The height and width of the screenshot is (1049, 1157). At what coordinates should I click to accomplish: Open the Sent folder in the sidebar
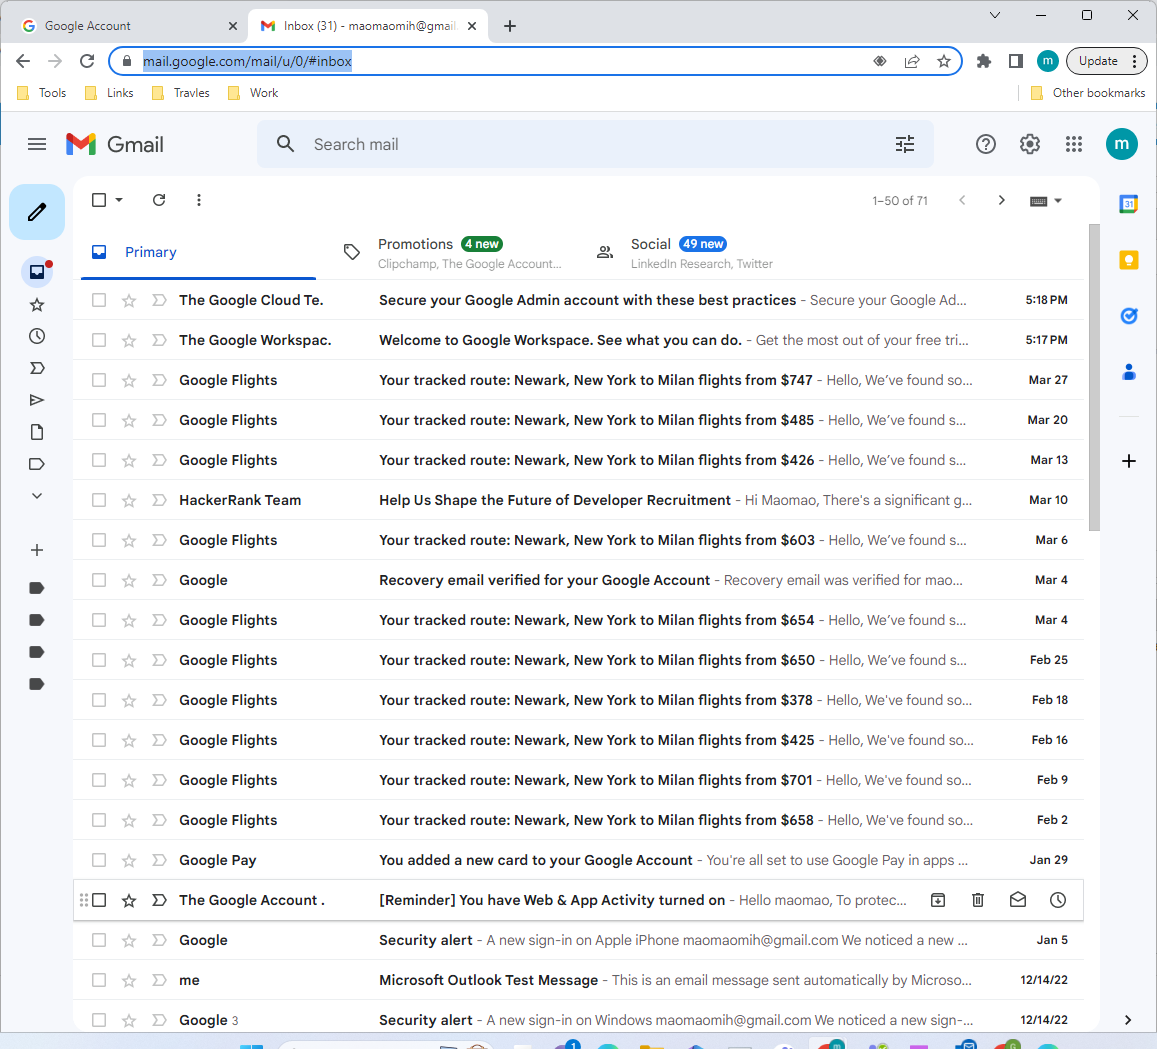37,400
